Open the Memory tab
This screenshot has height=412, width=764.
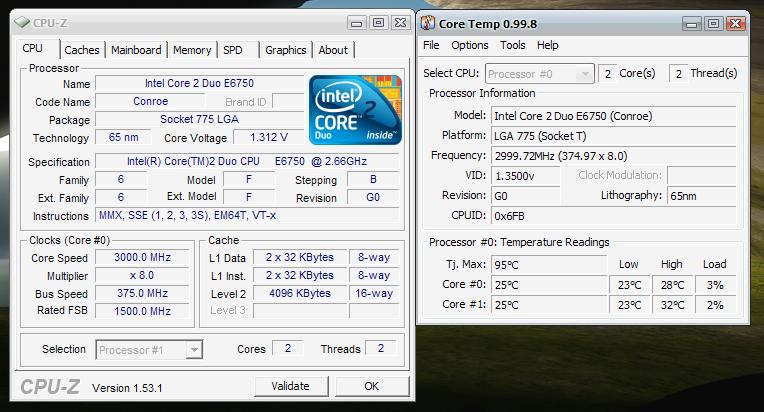(x=192, y=50)
